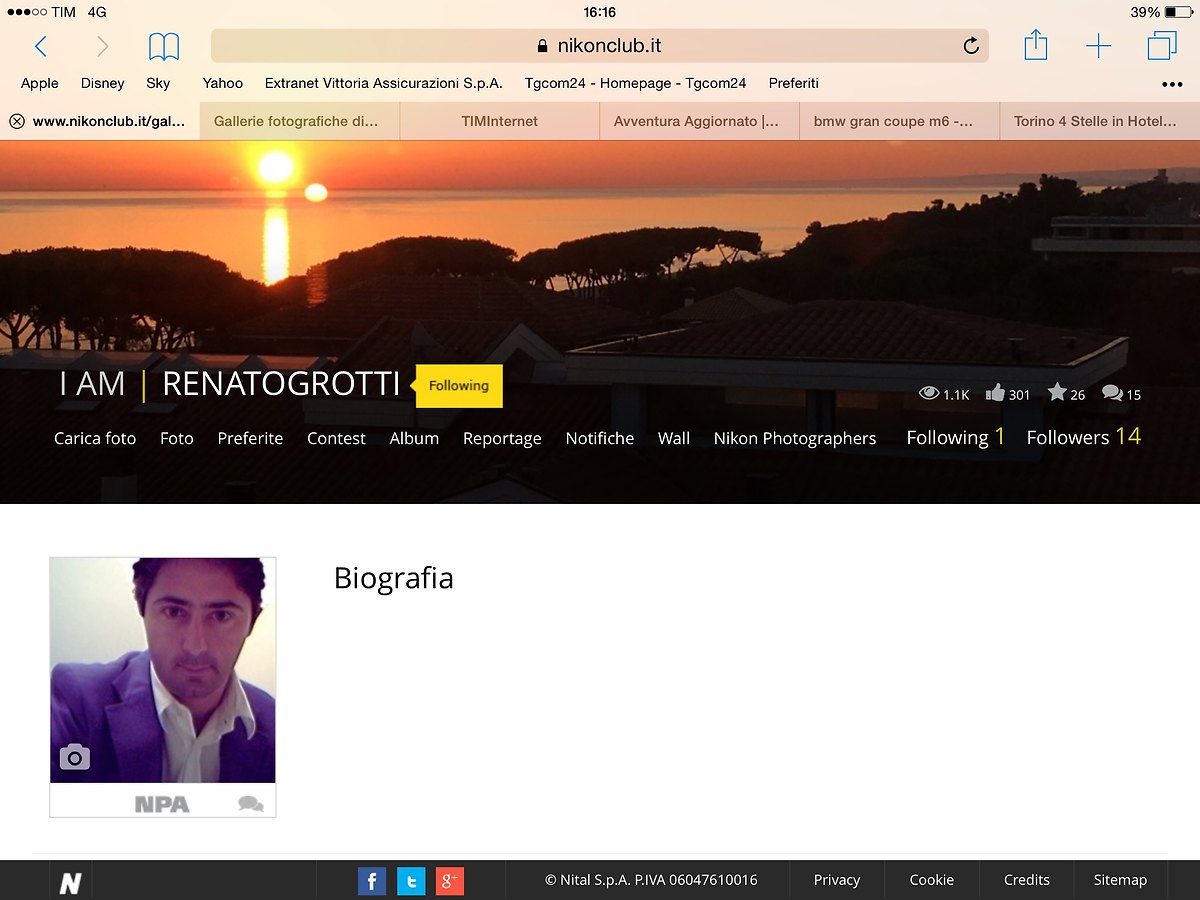This screenshot has height=900, width=1200.
Task: Open the Google Plus icon in footer
Action: (x=450, y=881)
